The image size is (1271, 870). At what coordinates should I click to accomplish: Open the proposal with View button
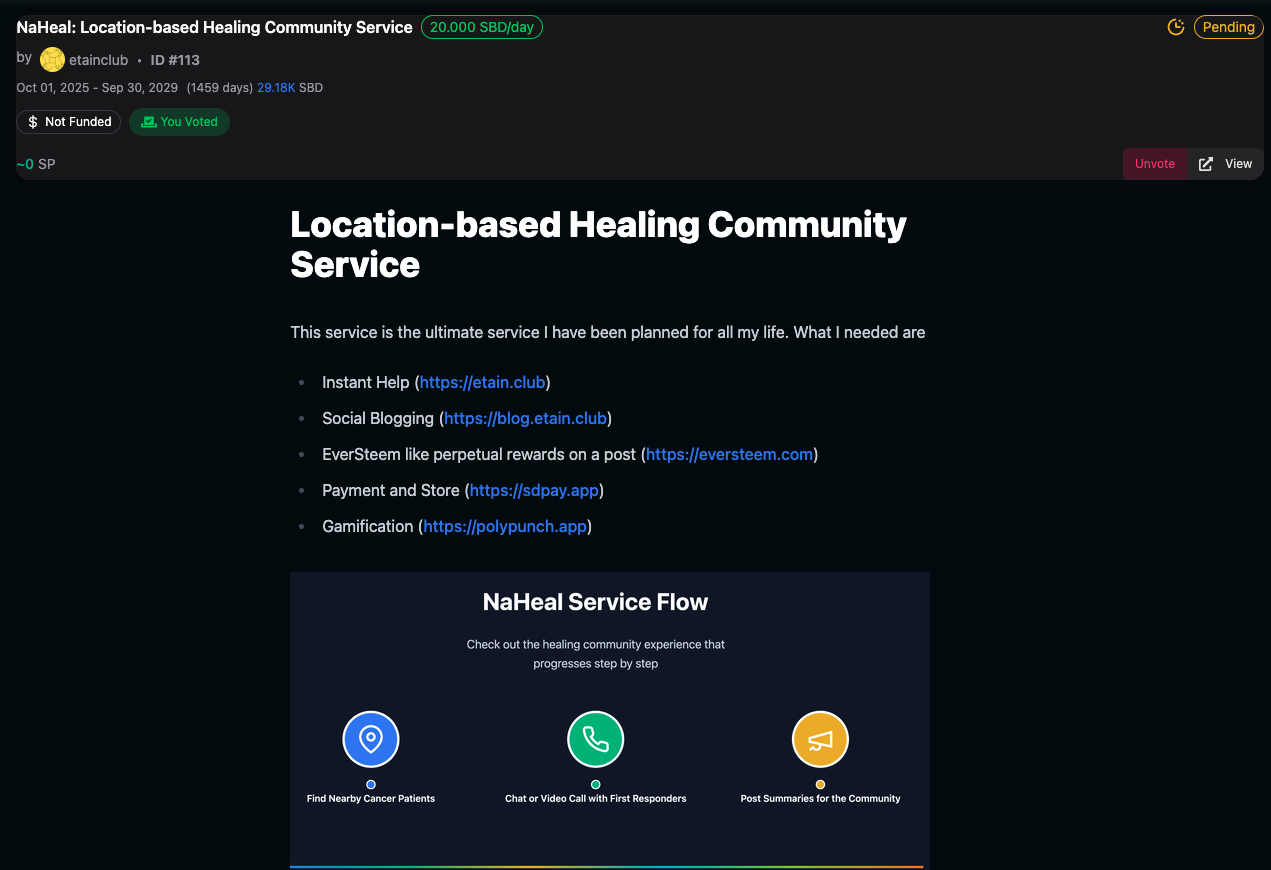(1226, 164)
